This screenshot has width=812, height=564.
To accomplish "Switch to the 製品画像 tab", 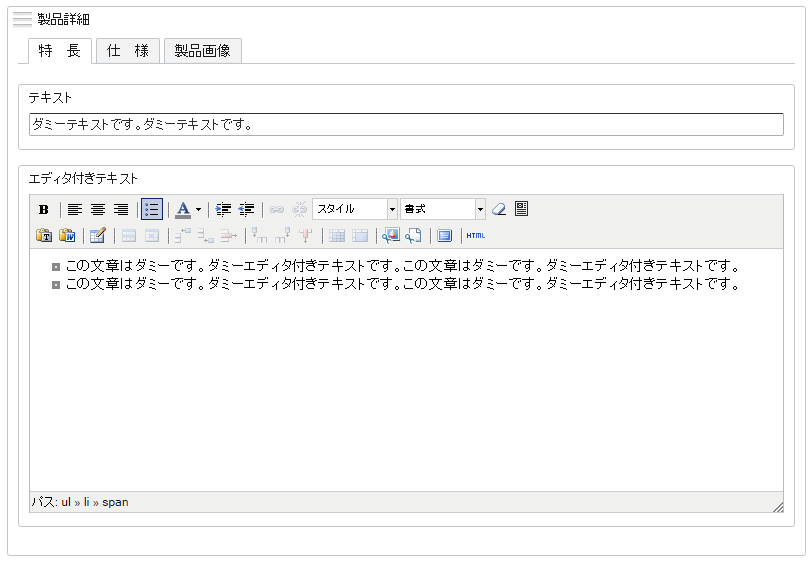I will (202, 51).
